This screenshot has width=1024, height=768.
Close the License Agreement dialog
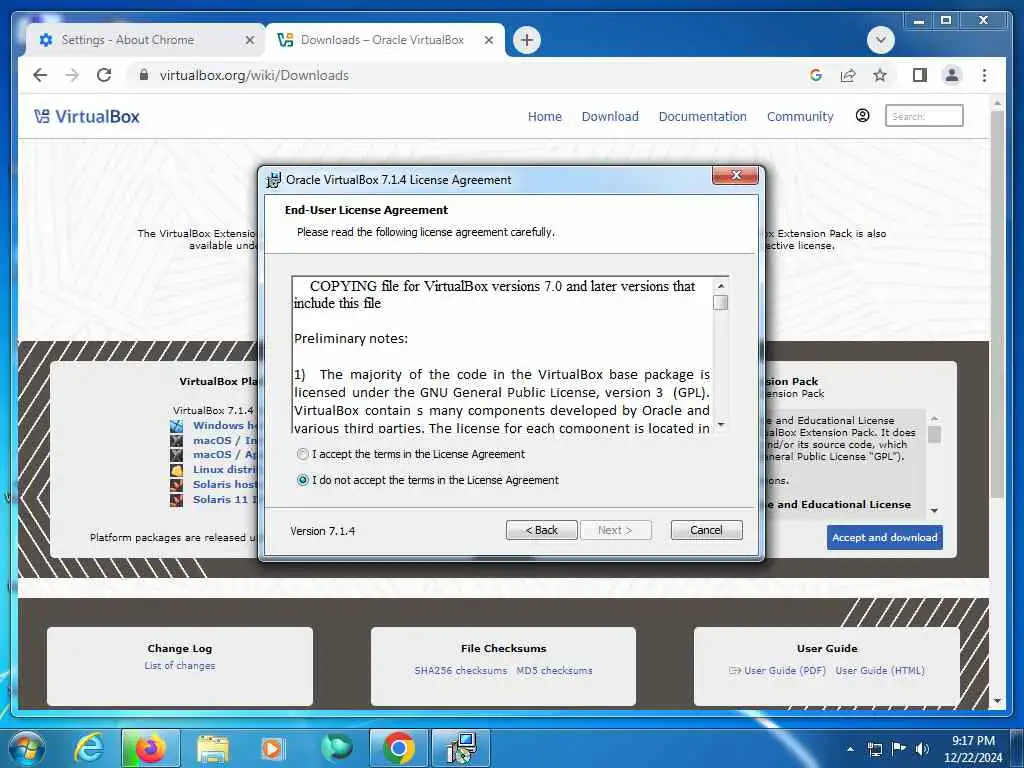[x=735, y=175]
